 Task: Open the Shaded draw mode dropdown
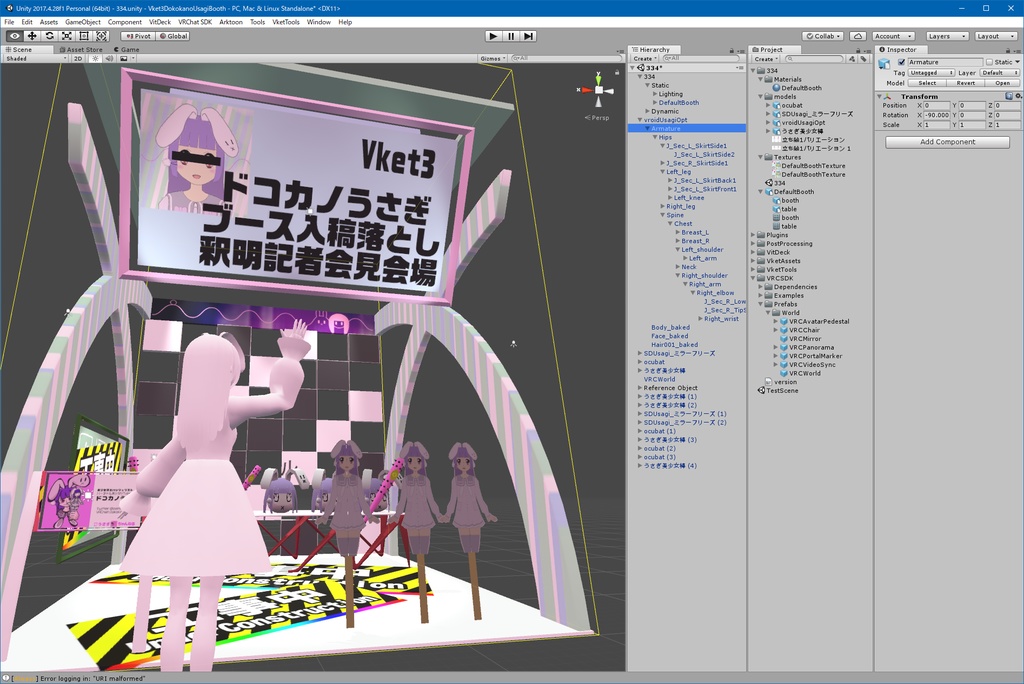36,58
